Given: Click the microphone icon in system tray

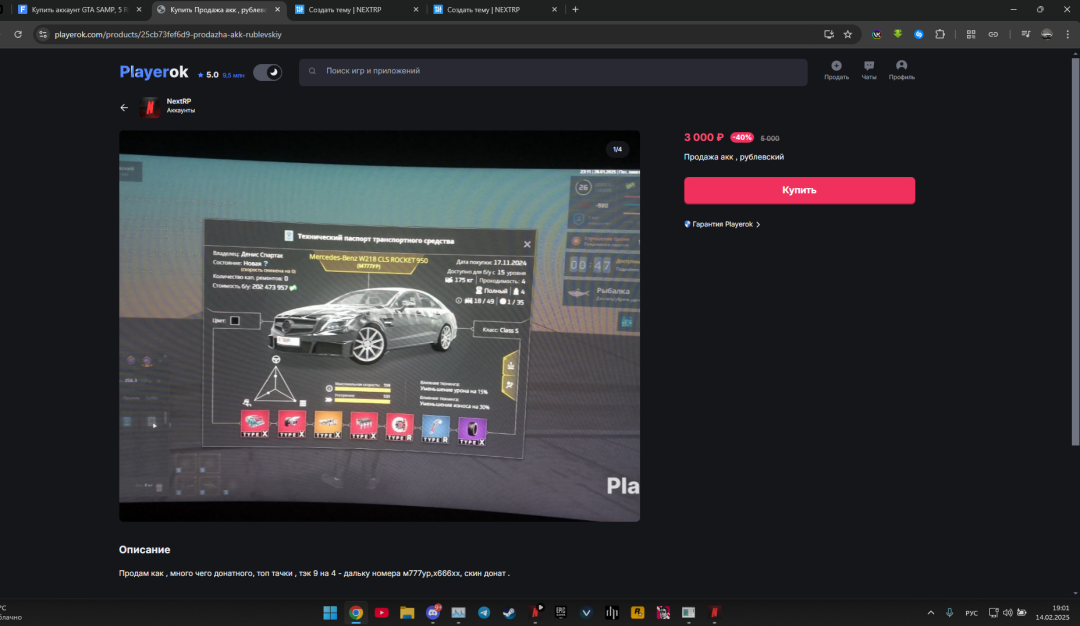Looking at the screenshot, I should click(949, 612).
